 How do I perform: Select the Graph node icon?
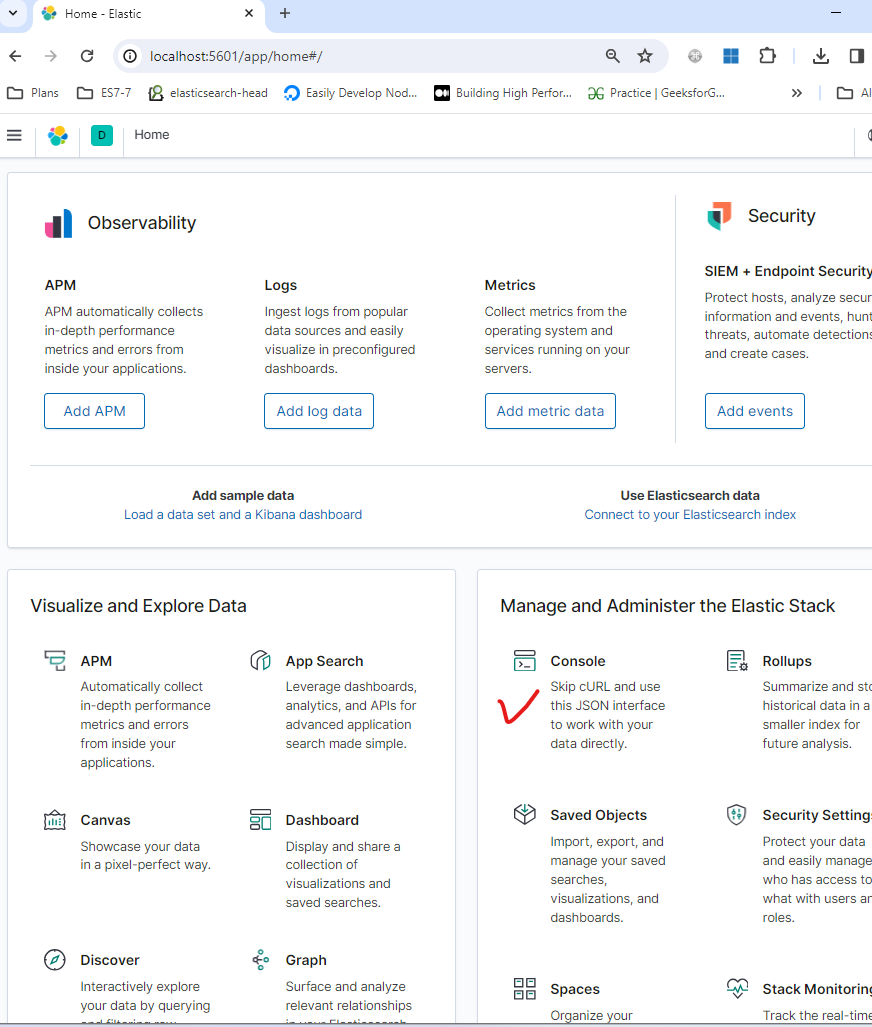(260, 959)
